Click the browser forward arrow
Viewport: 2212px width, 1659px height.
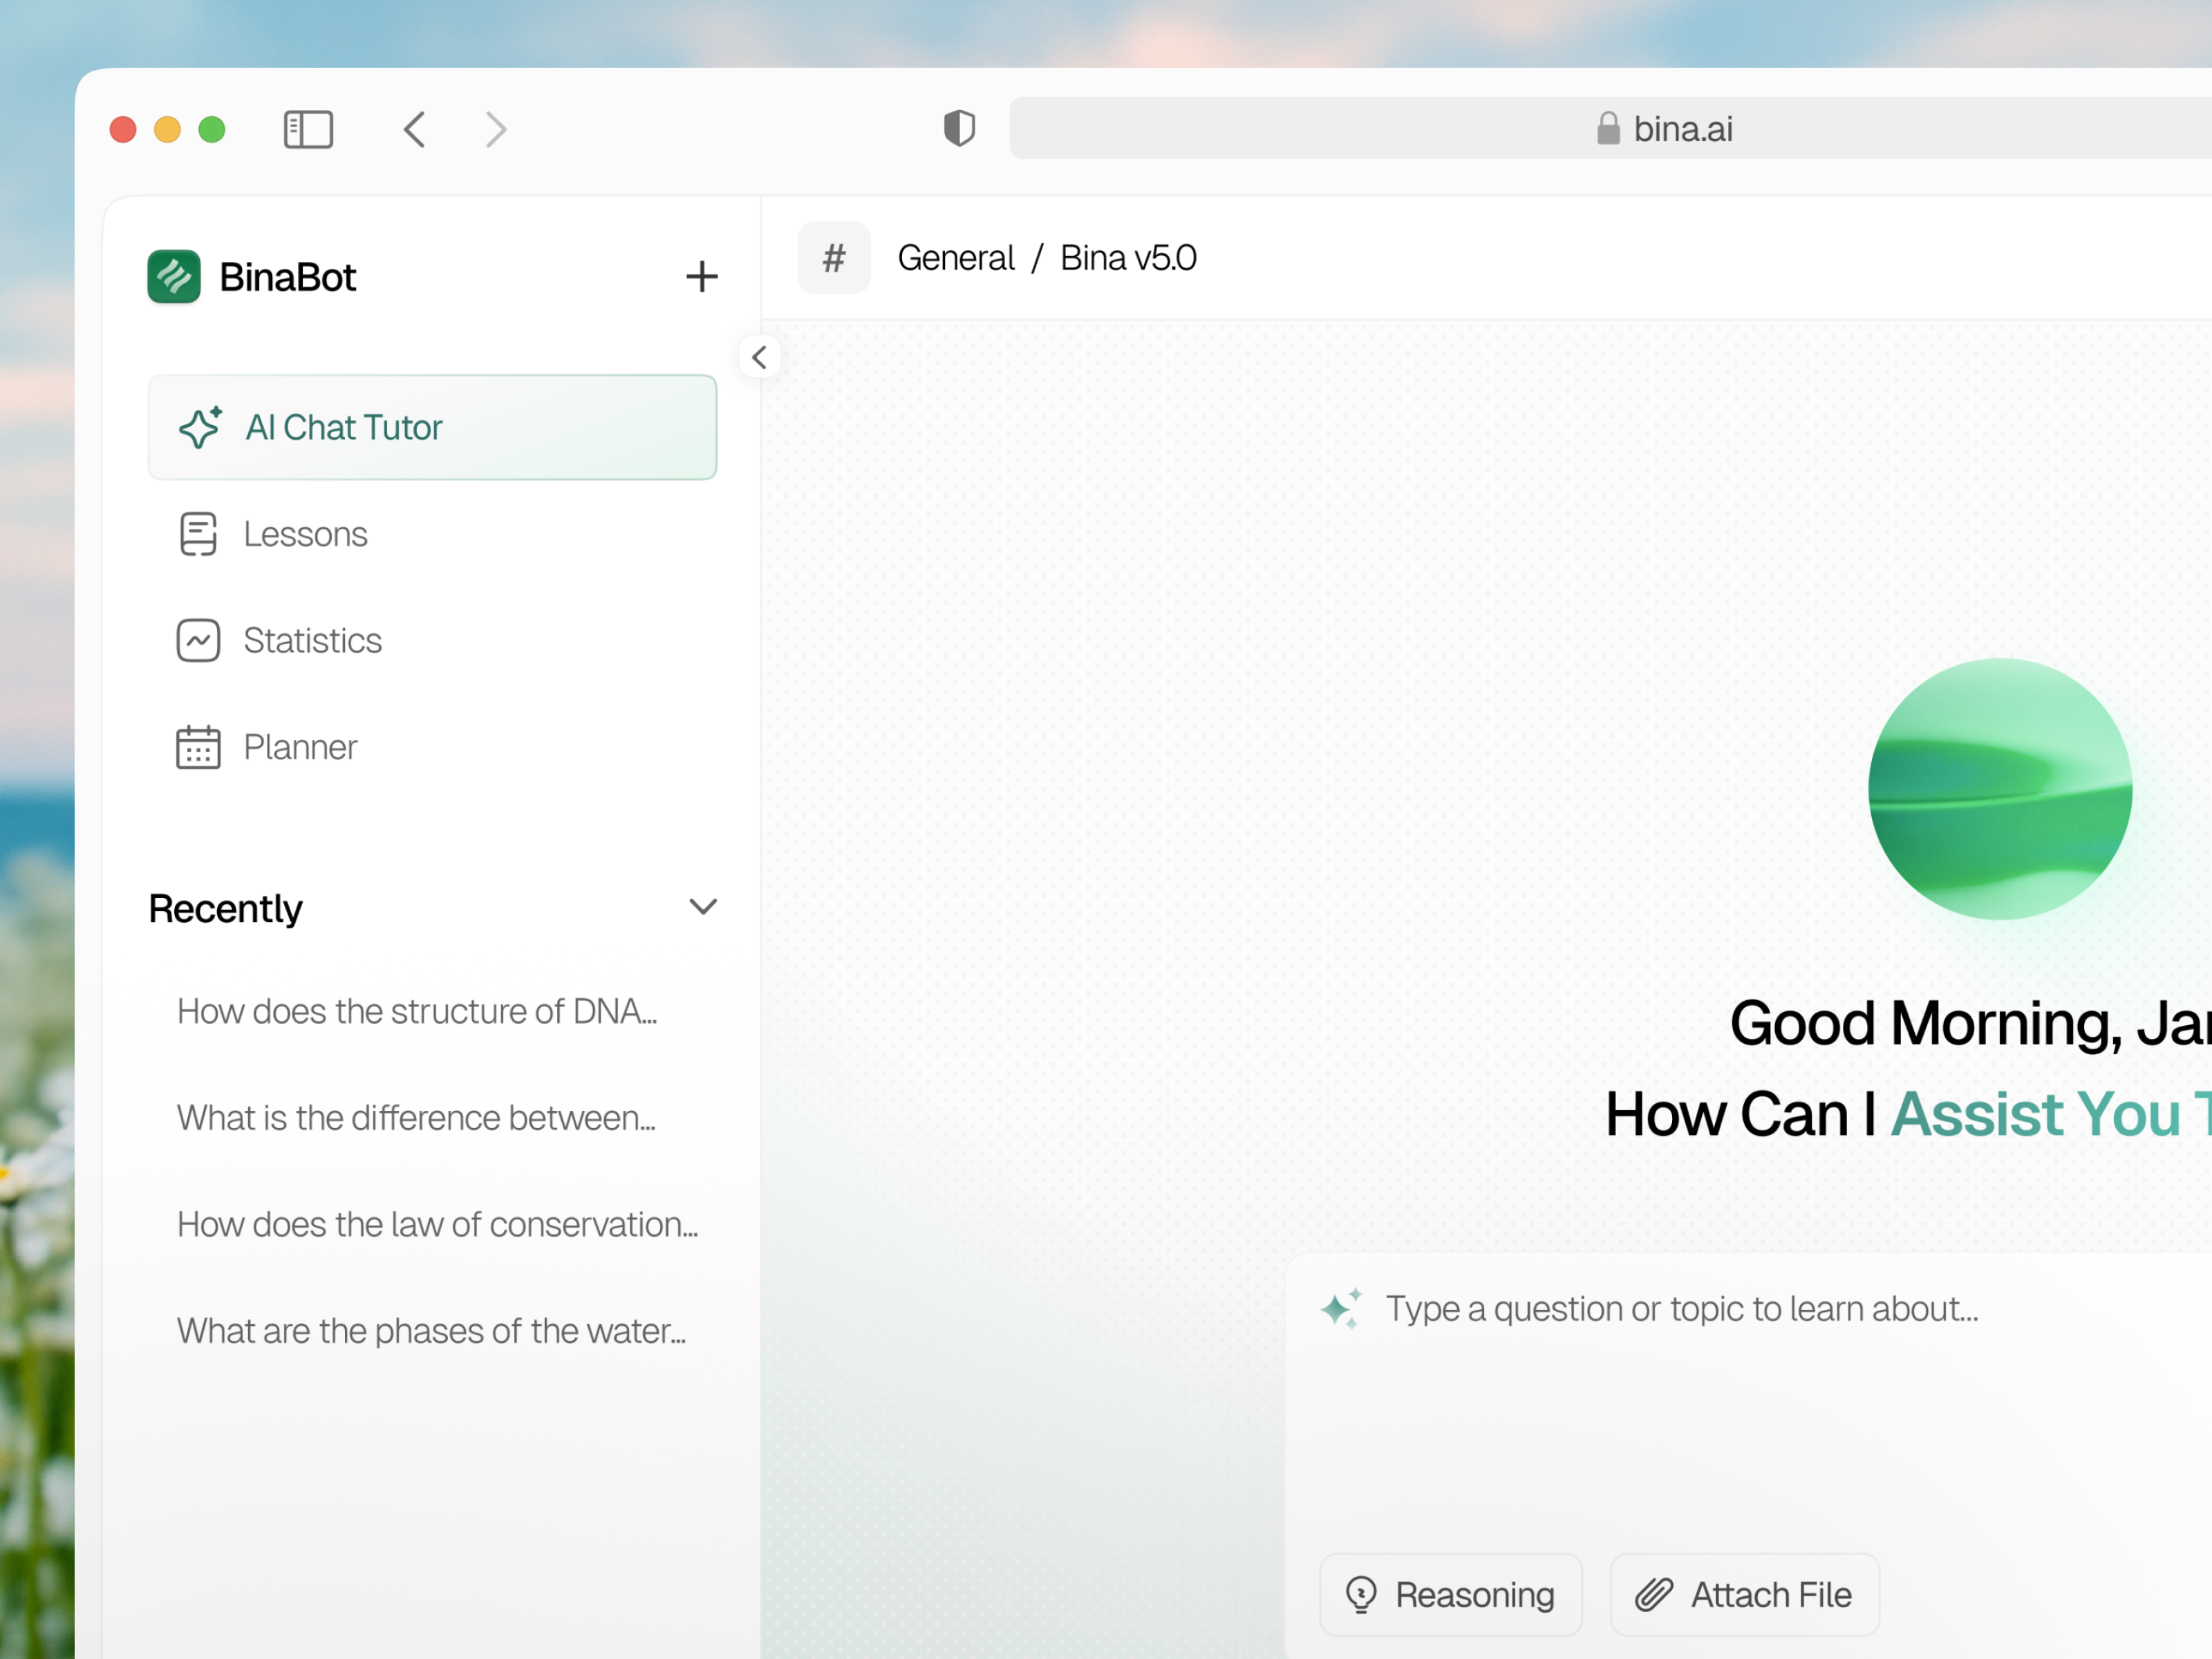(496, 129)
